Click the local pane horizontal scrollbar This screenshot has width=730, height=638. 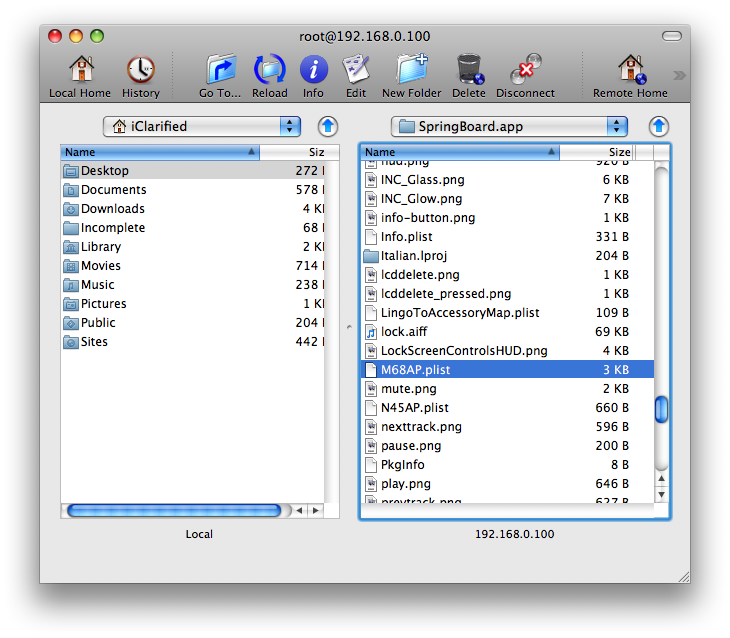click(x=173, y=510)
